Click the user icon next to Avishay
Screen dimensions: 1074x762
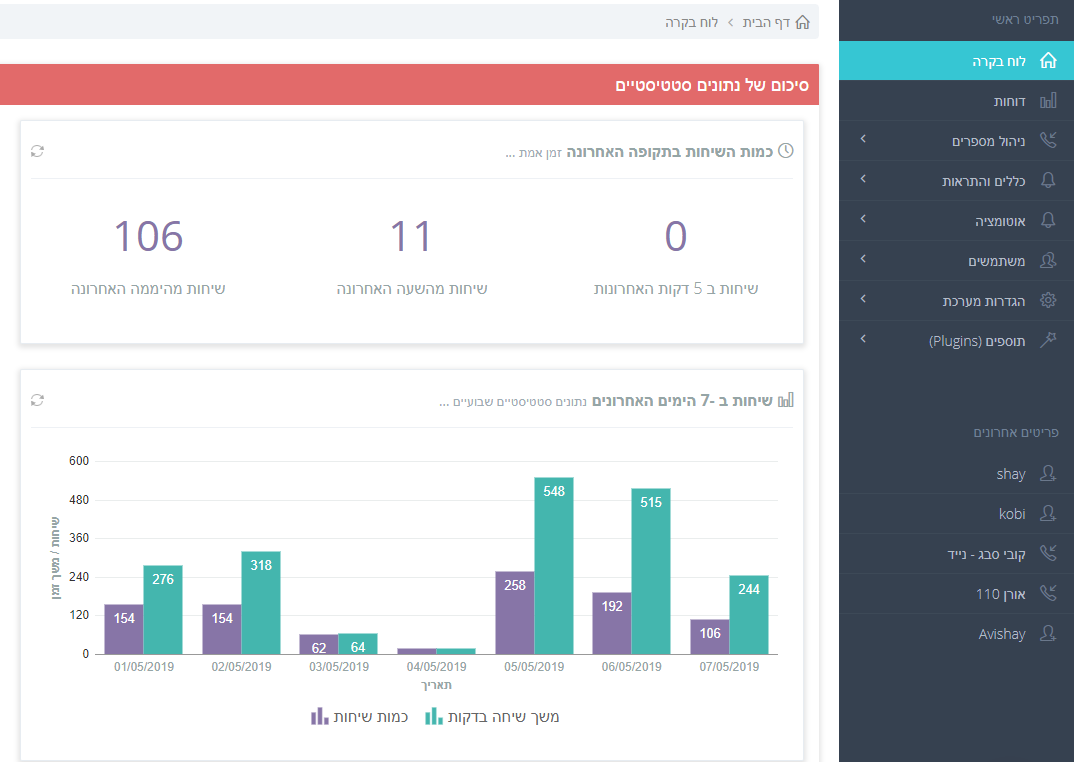coord(1048,633)
